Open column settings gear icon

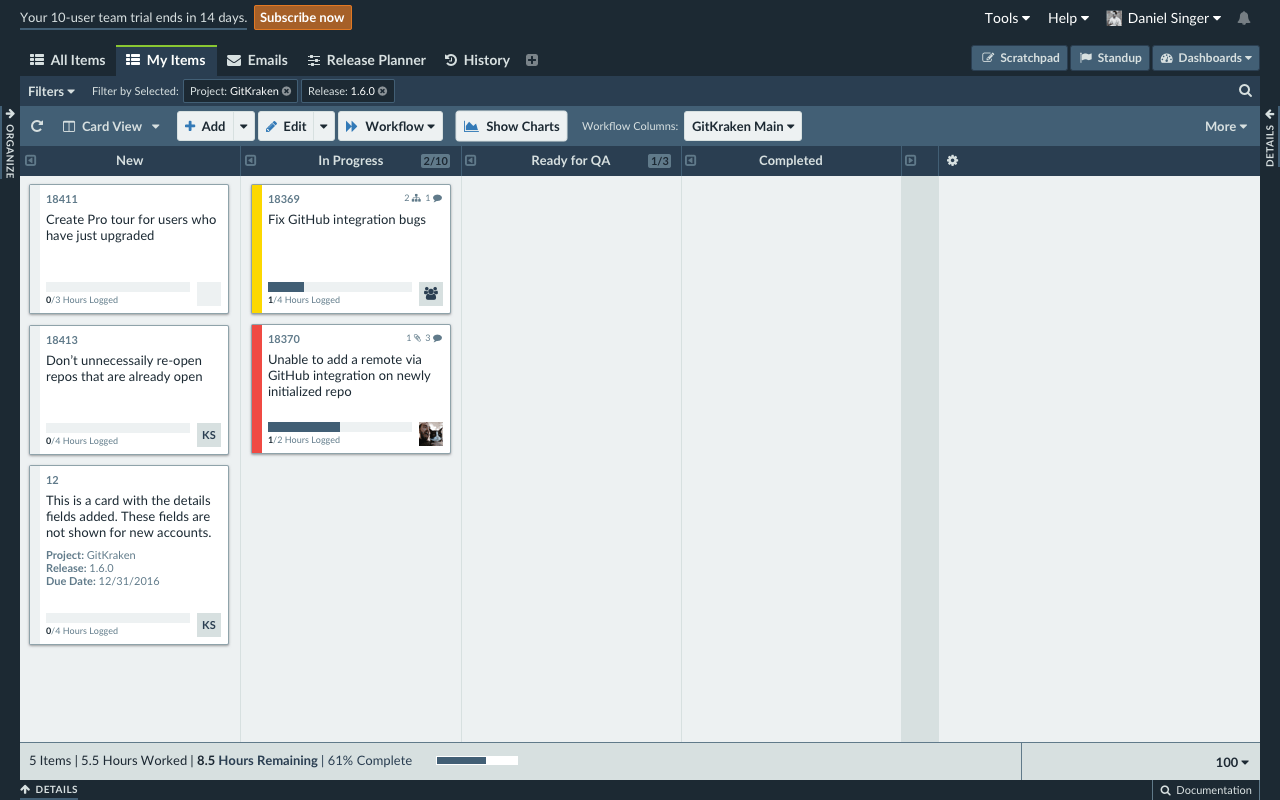[952, 160]
